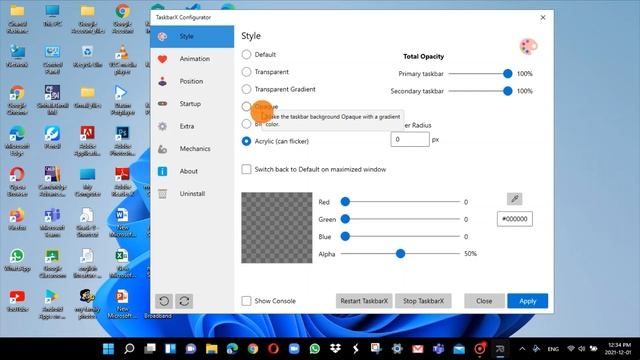Expand the hidden tray icons chevron
Viewport: 640px width, 360px height.
click(x=522, y=349)
